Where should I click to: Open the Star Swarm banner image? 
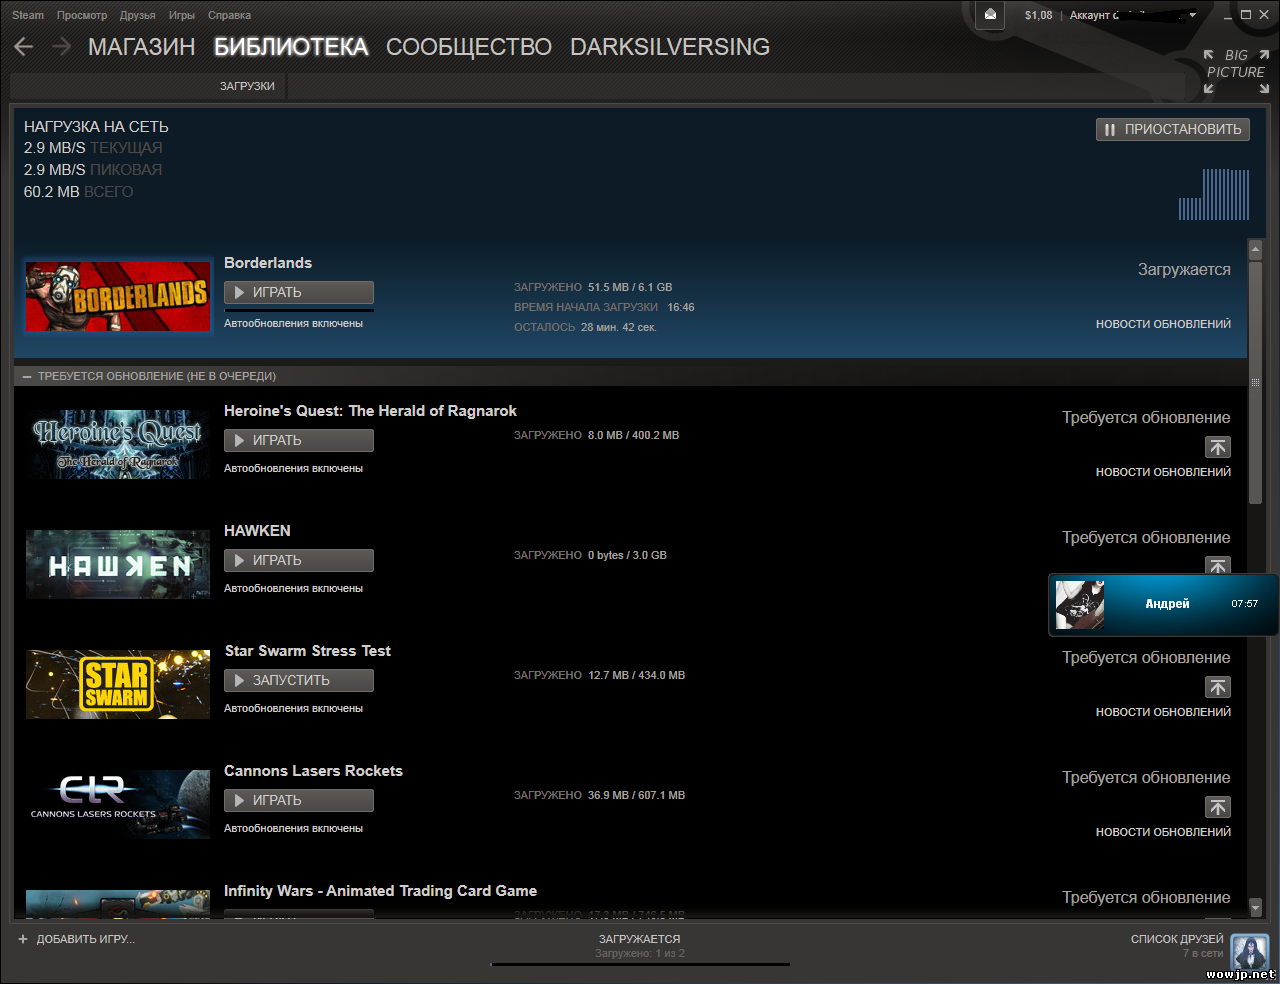pos(118,684)
